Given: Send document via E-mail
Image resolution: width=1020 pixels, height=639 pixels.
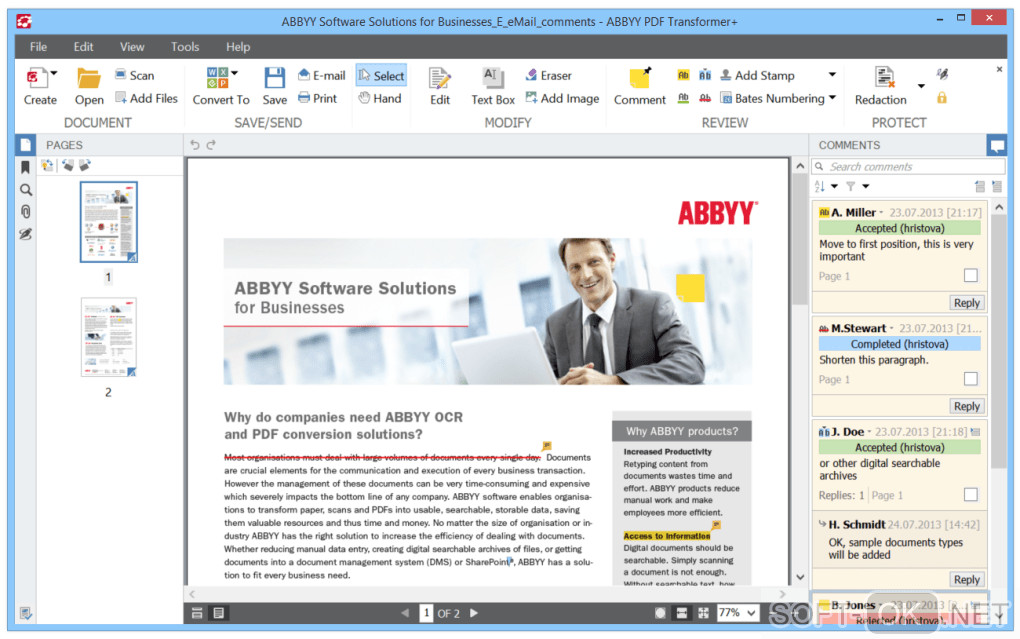Looking at the screenshot, I should point(321,75).
